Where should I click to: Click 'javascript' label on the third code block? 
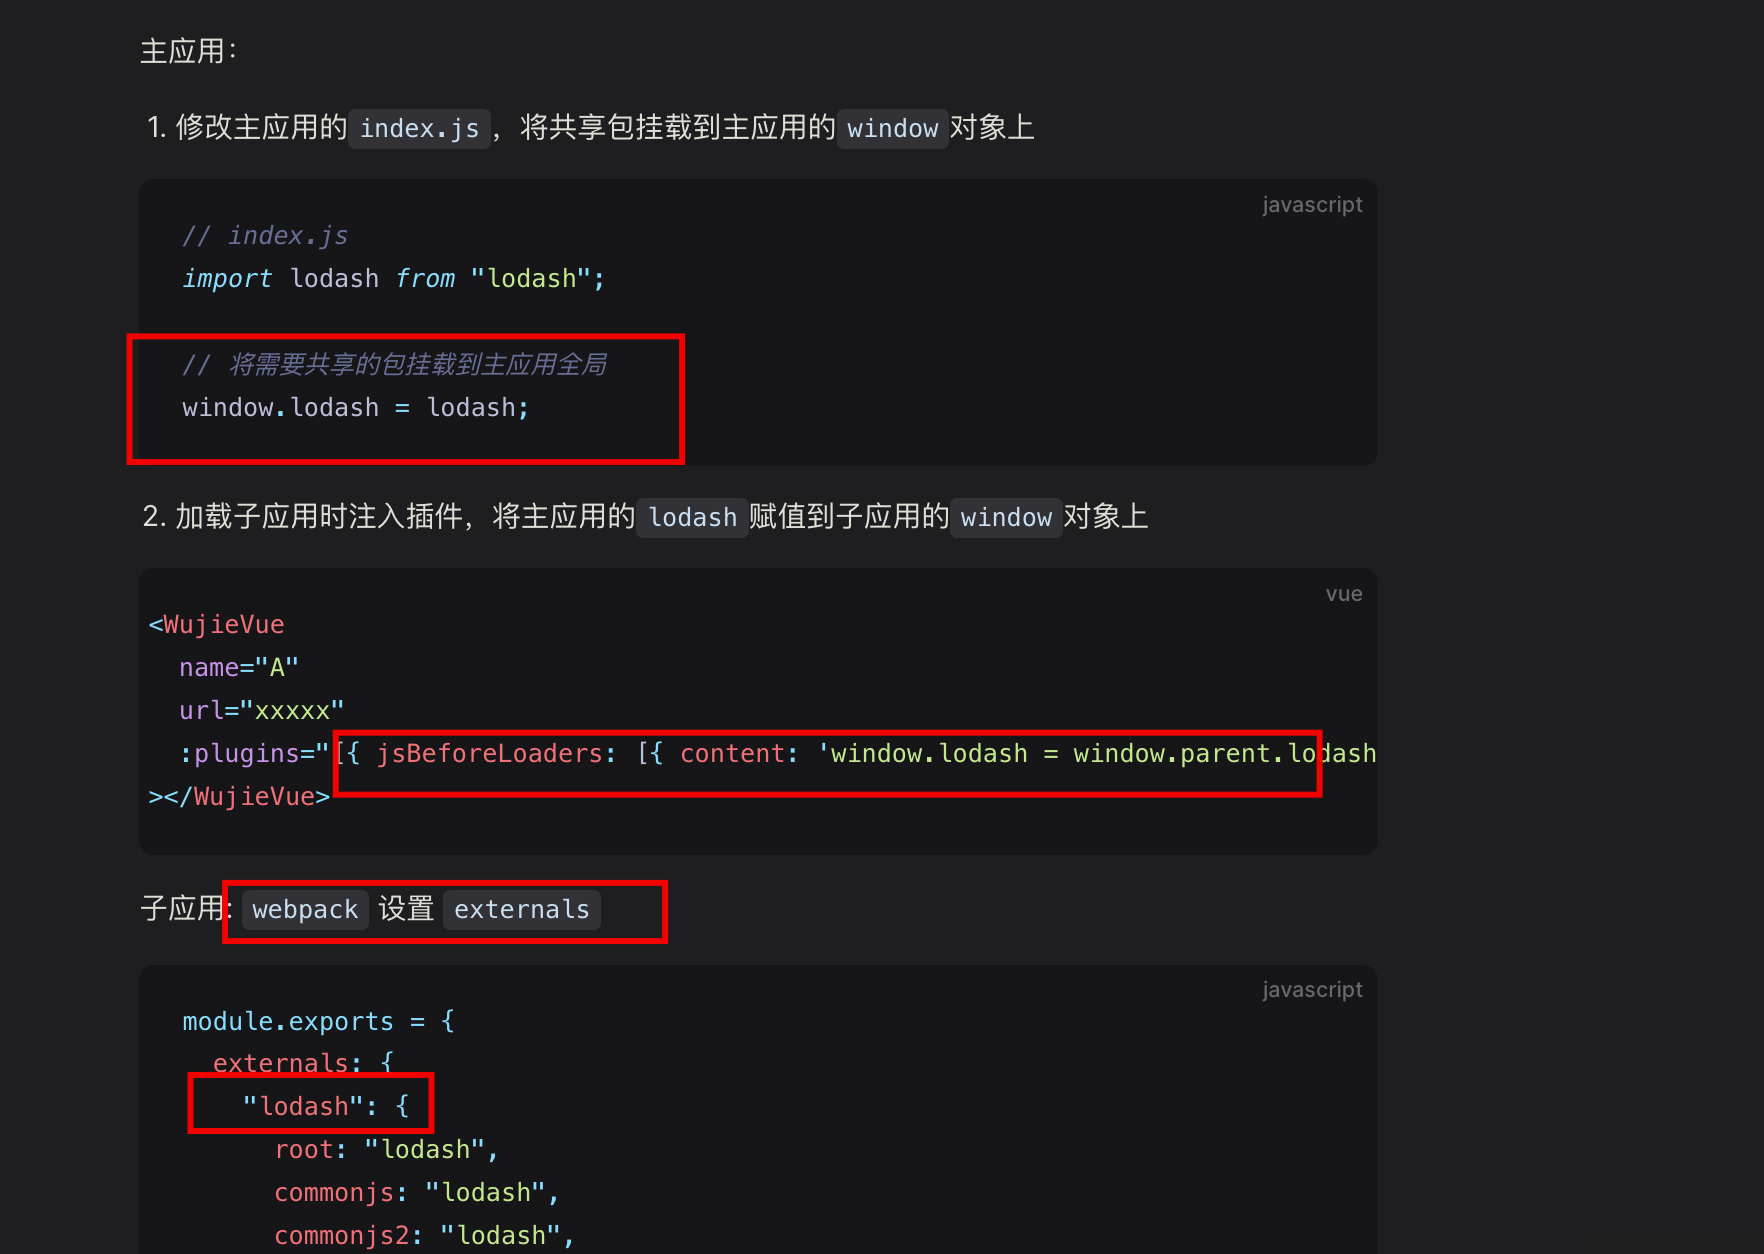(x=1312, y=990)
